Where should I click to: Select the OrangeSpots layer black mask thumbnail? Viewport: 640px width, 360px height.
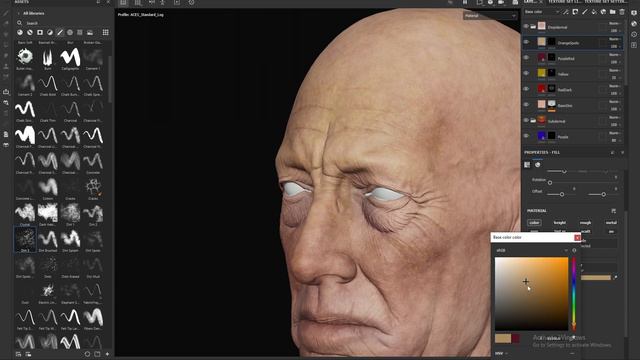(551, 42)
